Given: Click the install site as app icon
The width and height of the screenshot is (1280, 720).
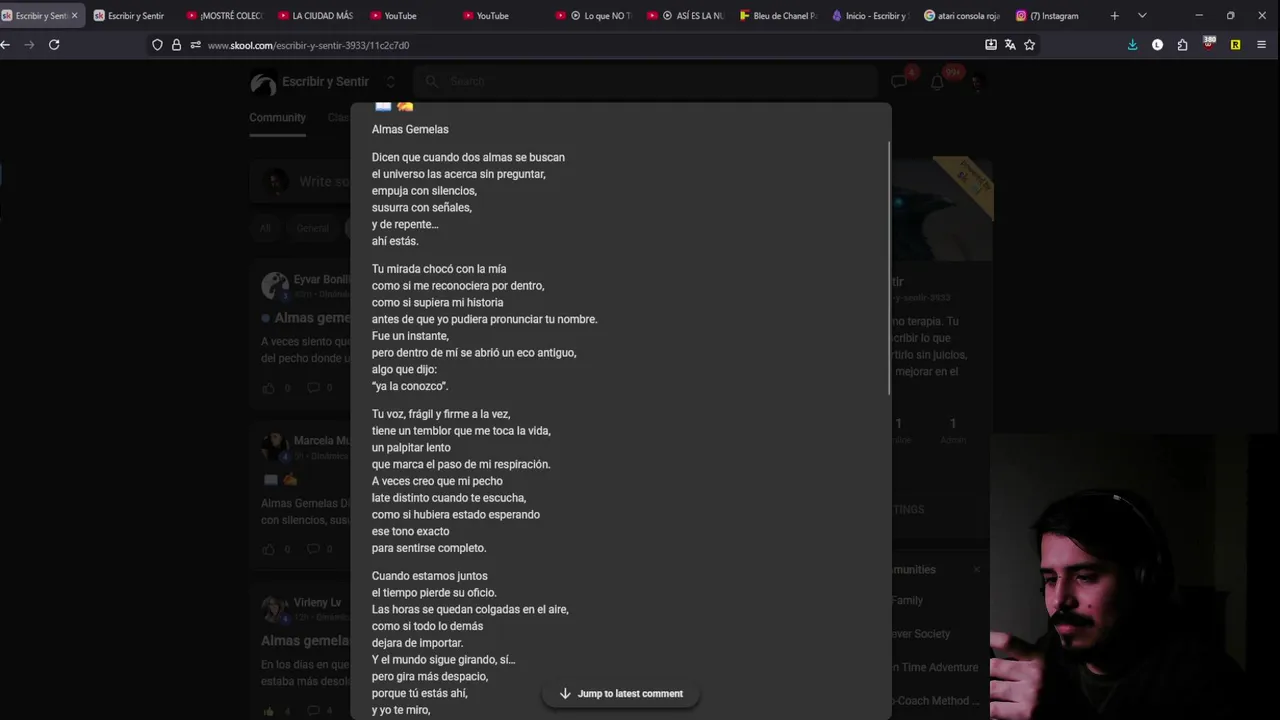Looking at the screenshot, I should coord(991,45).
